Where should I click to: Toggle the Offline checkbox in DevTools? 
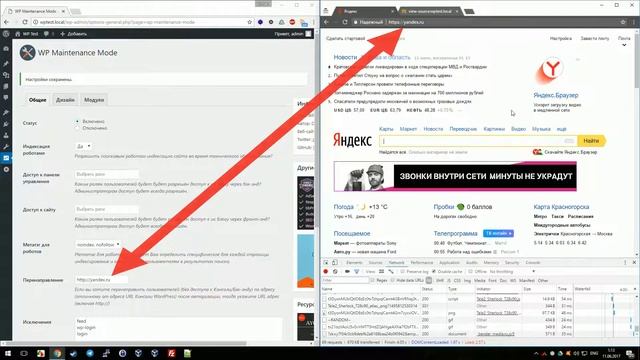pos(470,271)
